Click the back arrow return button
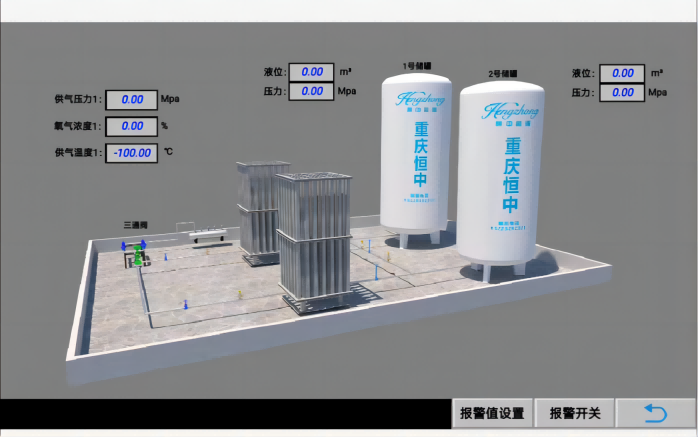 tap(655, 412)
